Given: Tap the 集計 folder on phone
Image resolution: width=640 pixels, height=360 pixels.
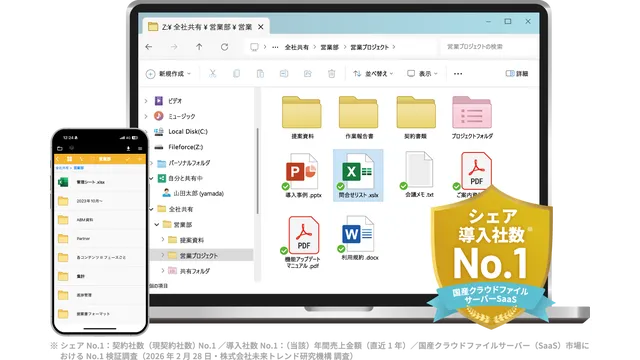Looking at the screenshot, I should 100,276.
